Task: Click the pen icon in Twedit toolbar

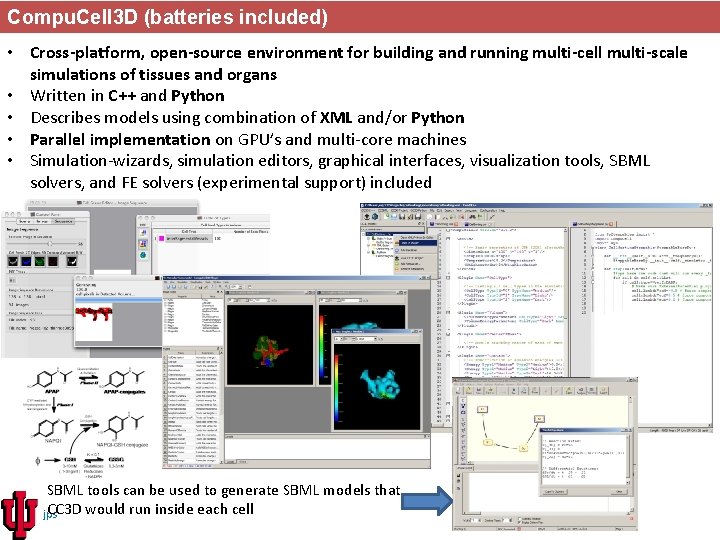Action: click(492, 217)
